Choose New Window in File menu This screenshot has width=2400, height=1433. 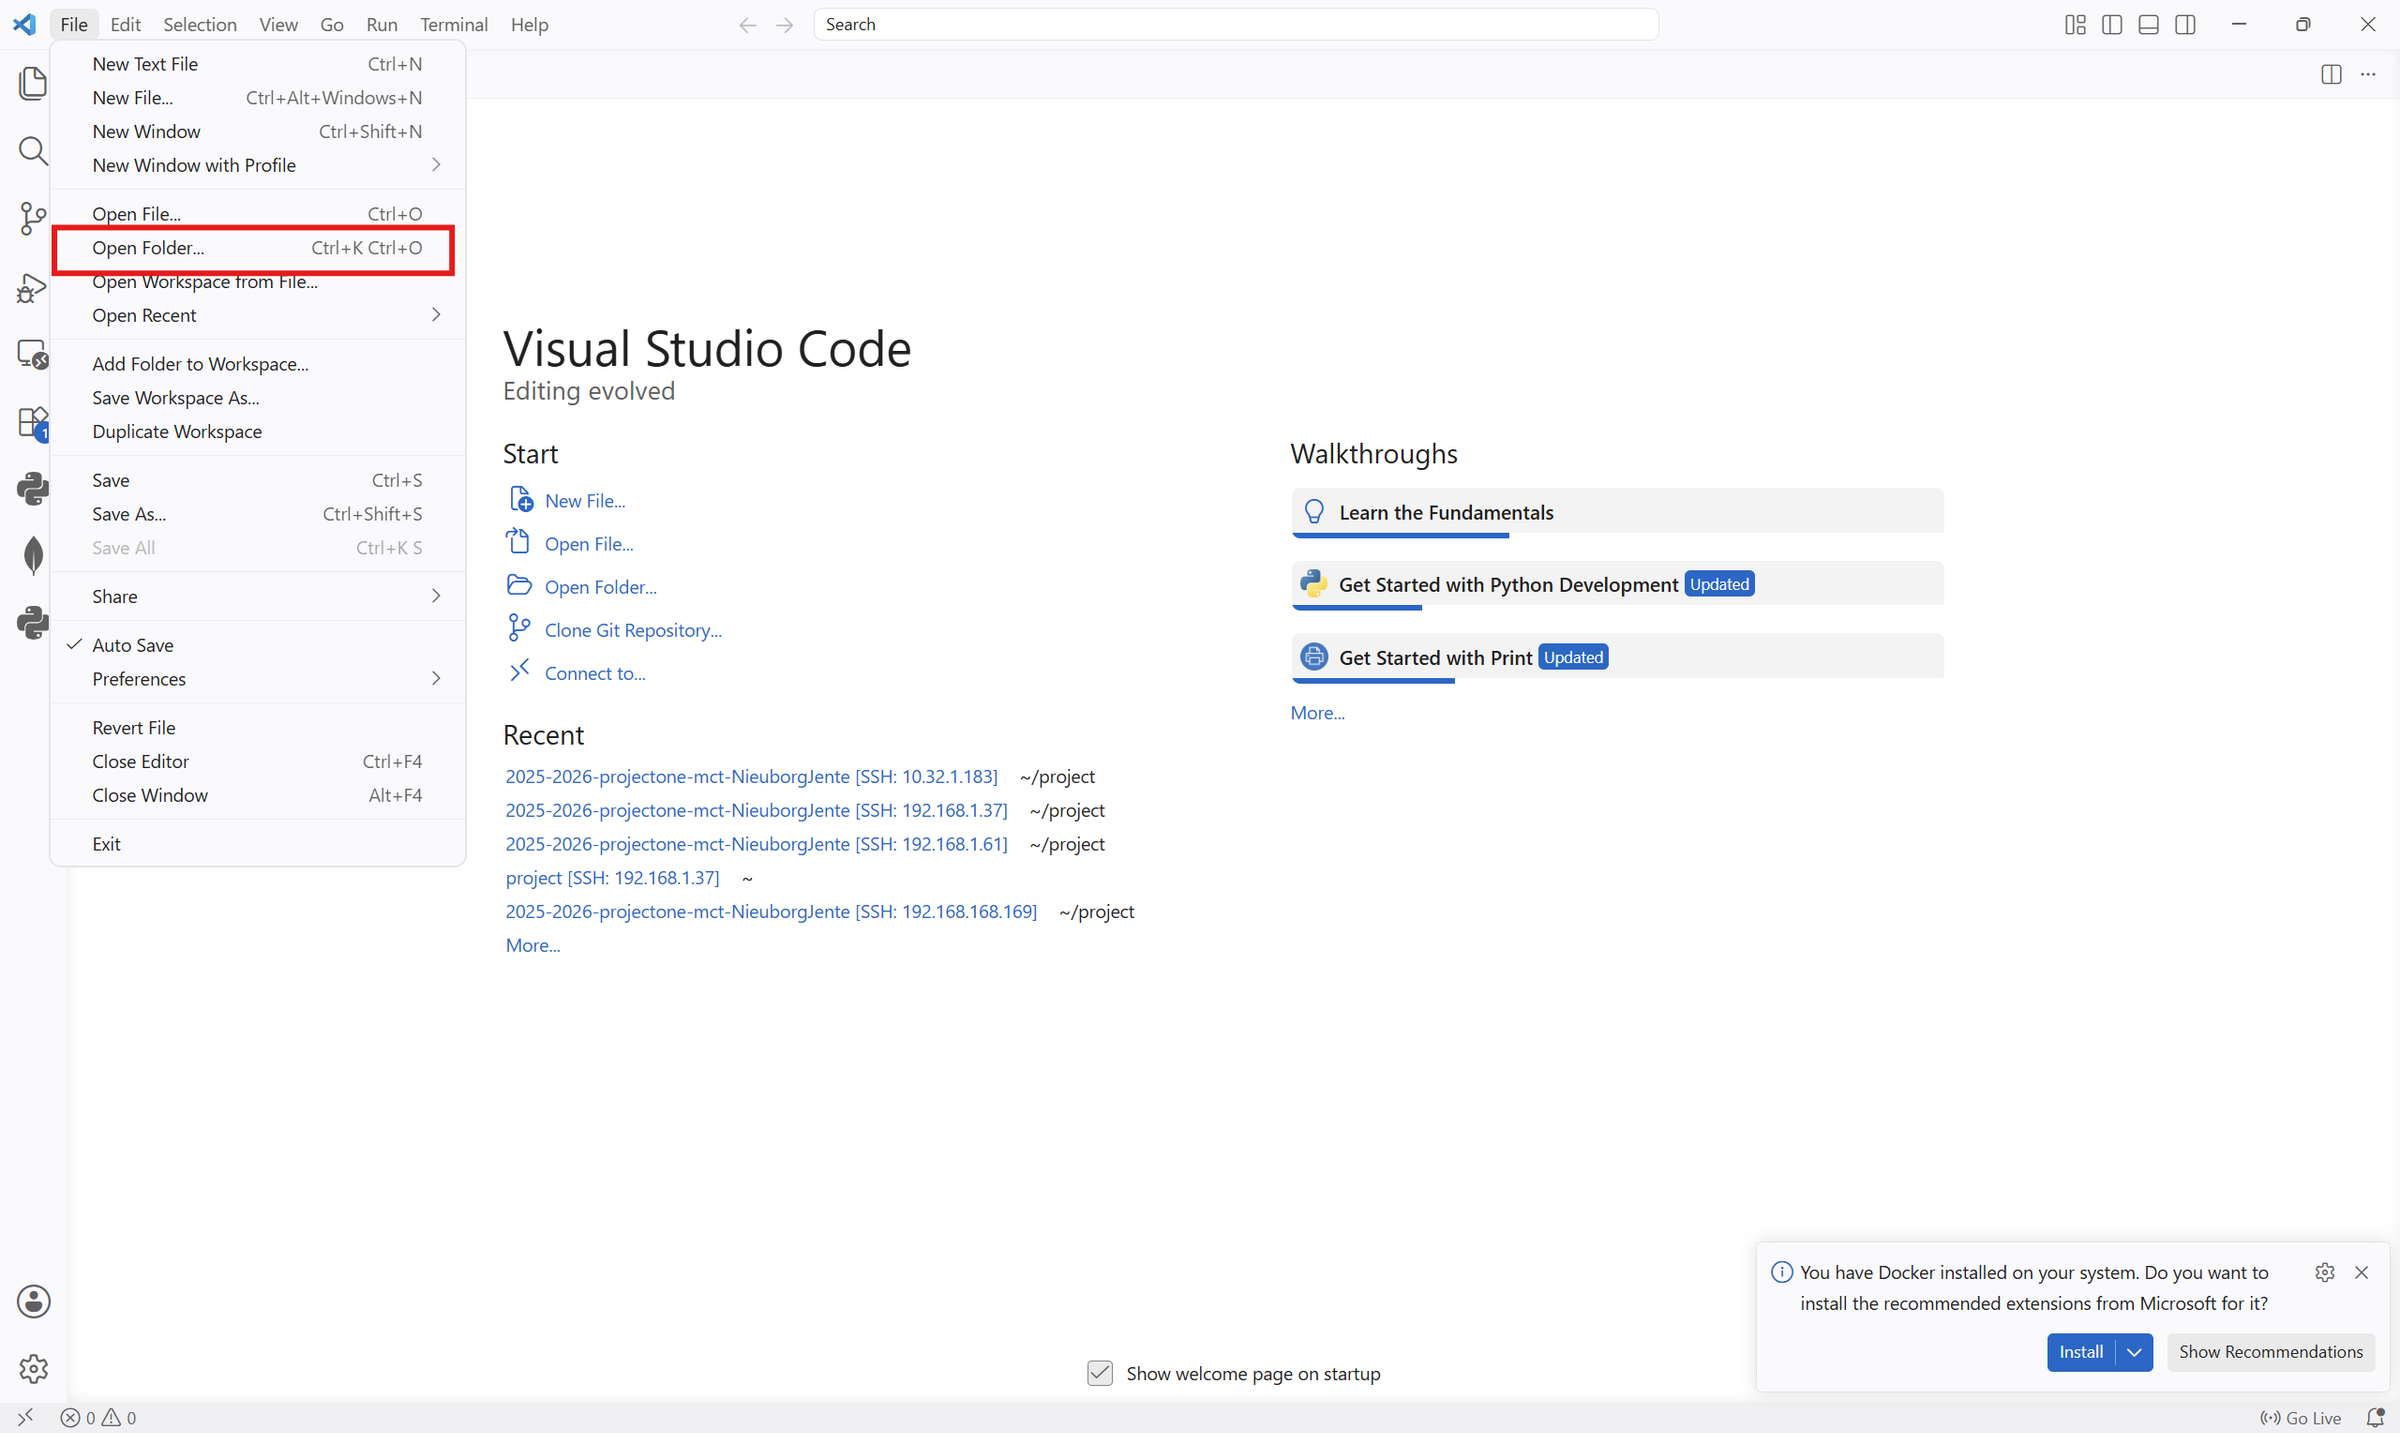[258, 132]
